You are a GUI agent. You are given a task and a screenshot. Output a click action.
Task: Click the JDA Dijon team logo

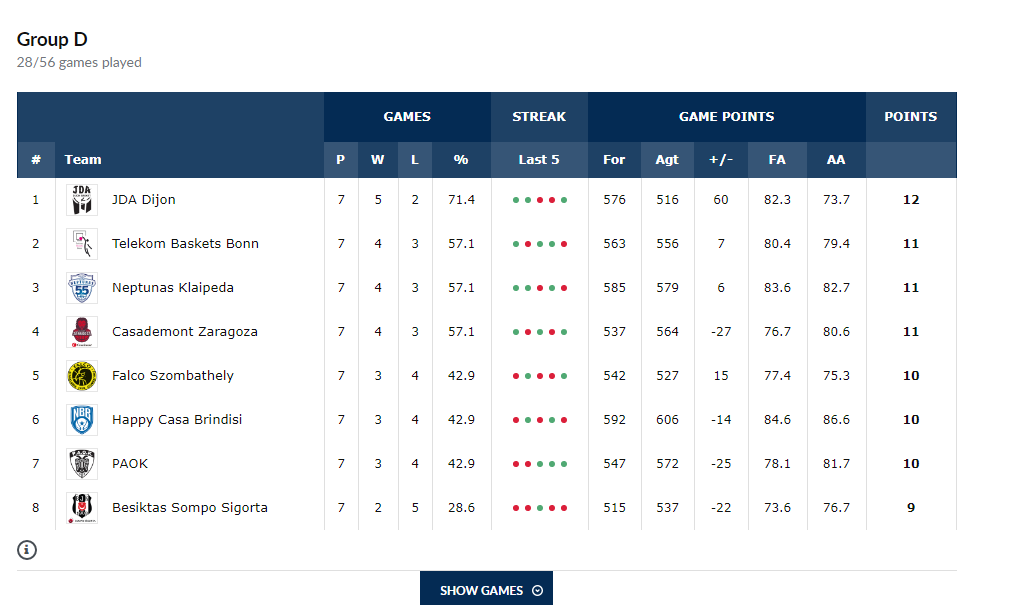pyautogui.click(x=82, y=200)
